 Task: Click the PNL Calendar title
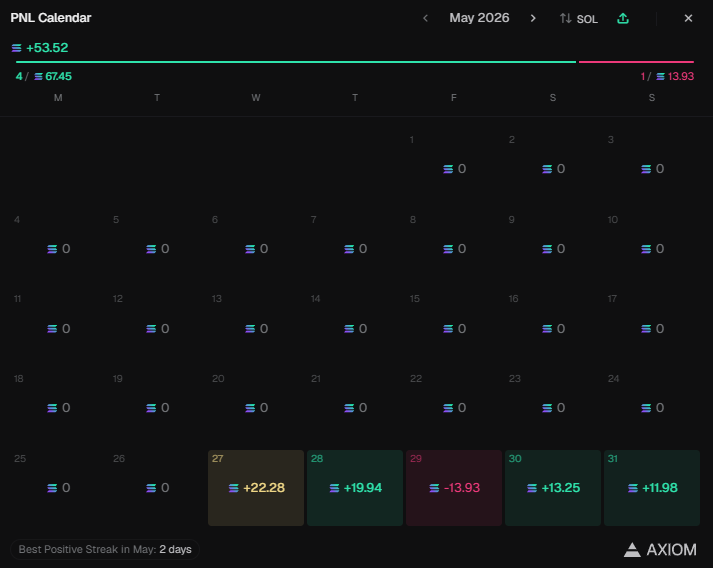[51, 18]
